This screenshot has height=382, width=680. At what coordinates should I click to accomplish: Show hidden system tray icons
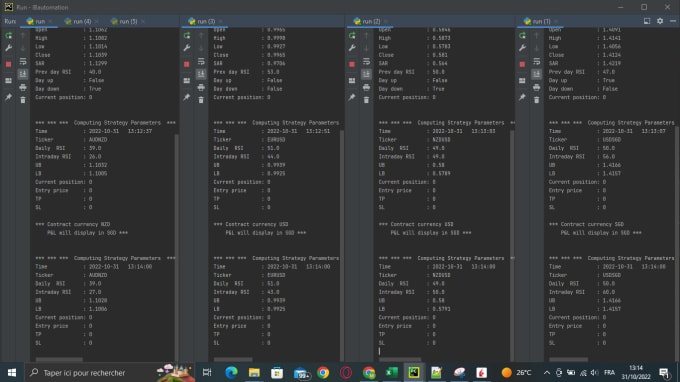[547, 372]
